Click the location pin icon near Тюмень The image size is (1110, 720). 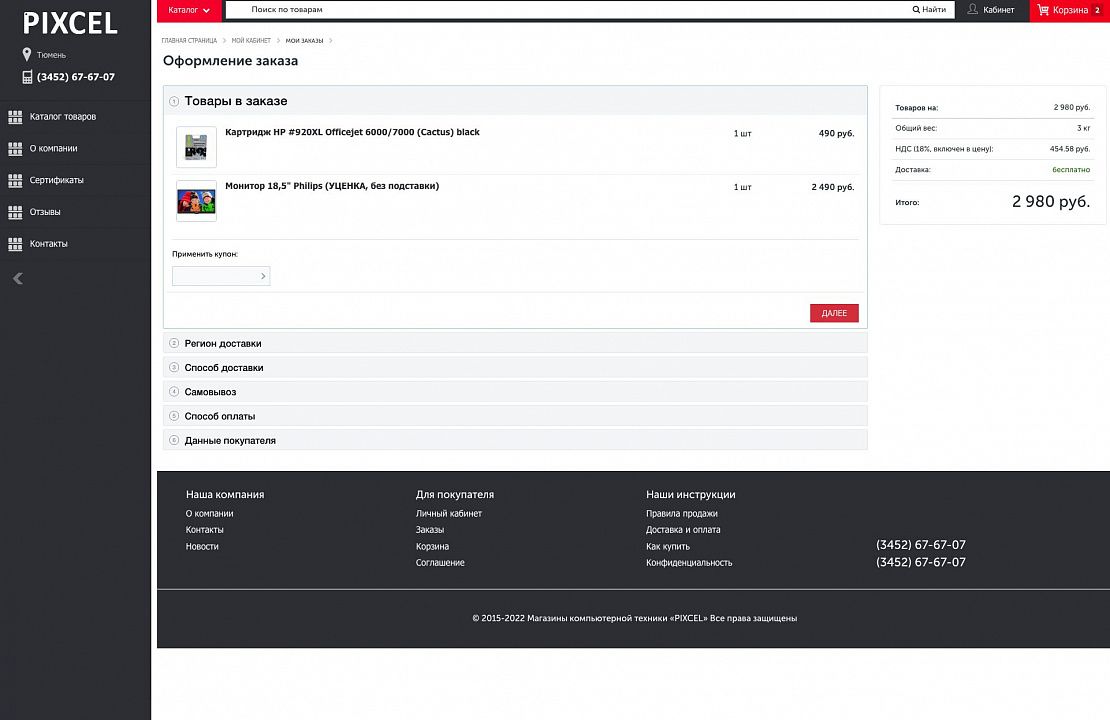[x=27, y=54]
